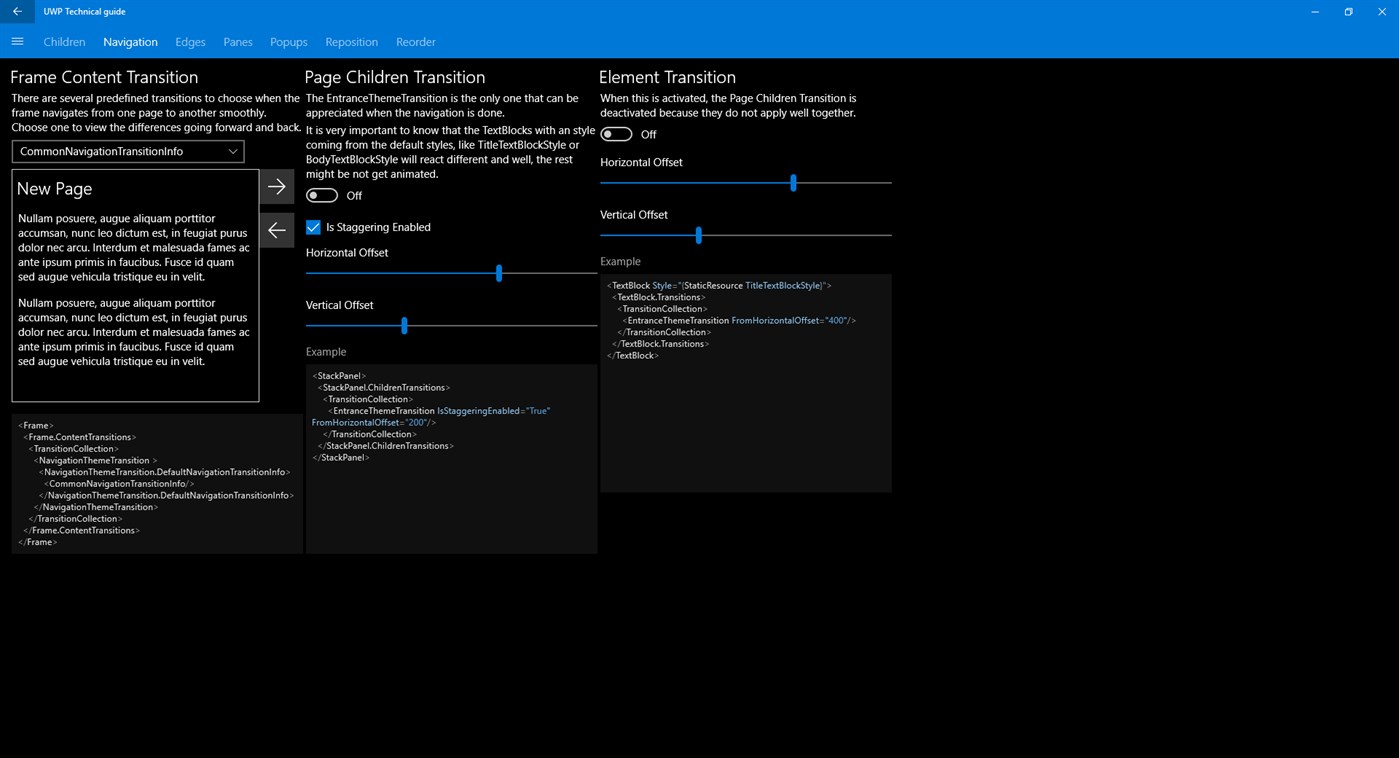Screen dimensions: 1399x758
Task: Open the hamburger menu
Action: click(17, 42)
